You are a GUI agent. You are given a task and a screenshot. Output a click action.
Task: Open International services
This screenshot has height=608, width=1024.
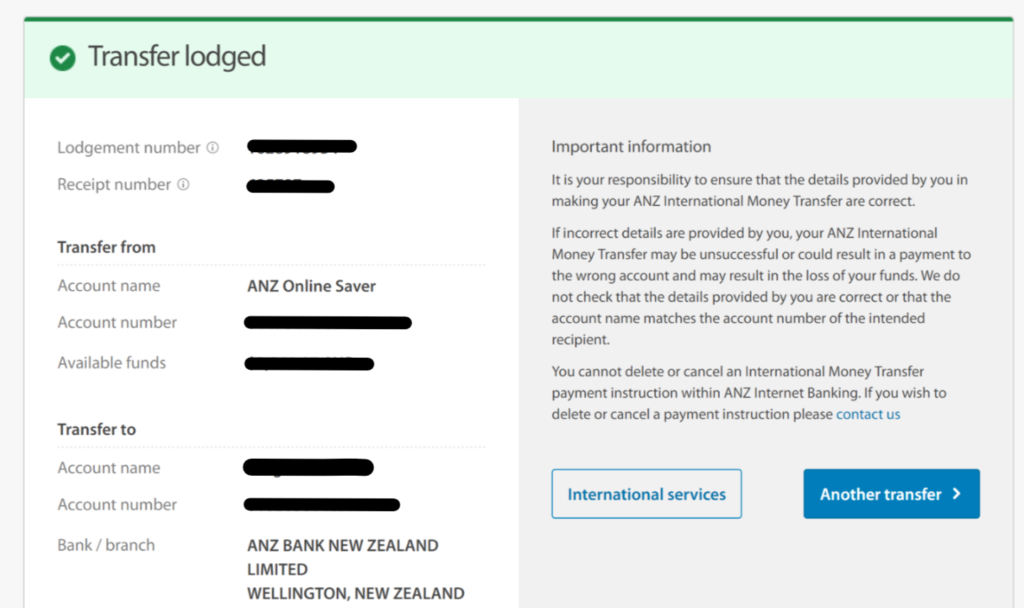tap(646, 494)
